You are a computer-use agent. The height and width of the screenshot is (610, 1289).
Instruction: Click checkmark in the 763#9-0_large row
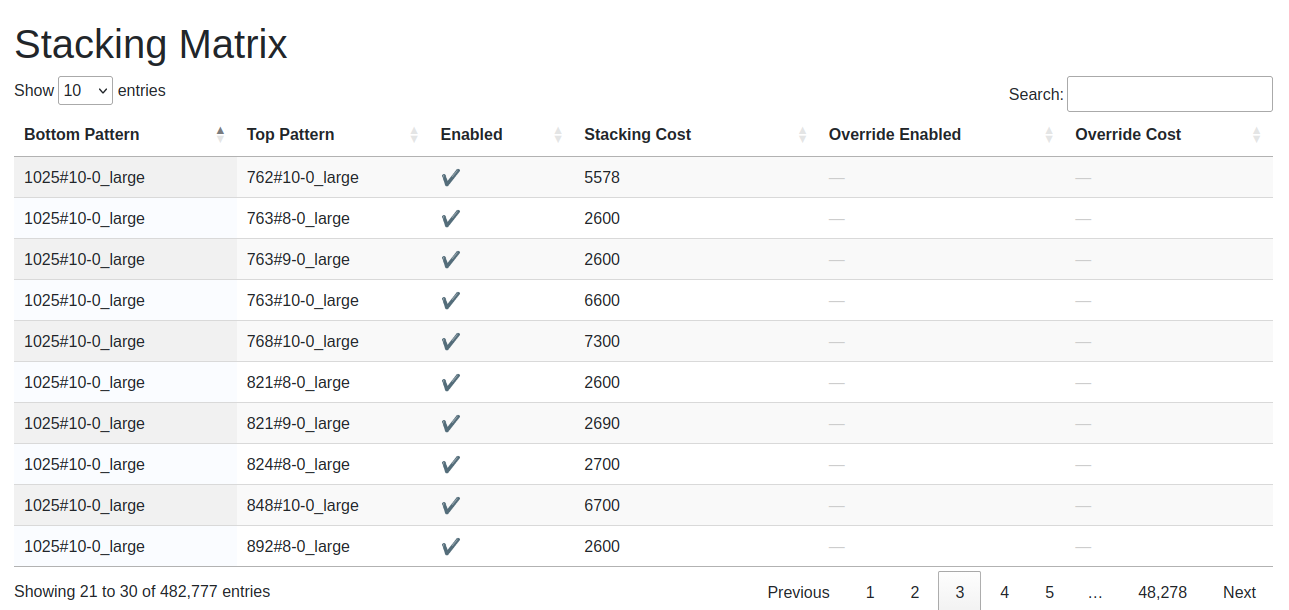(451, 259)
